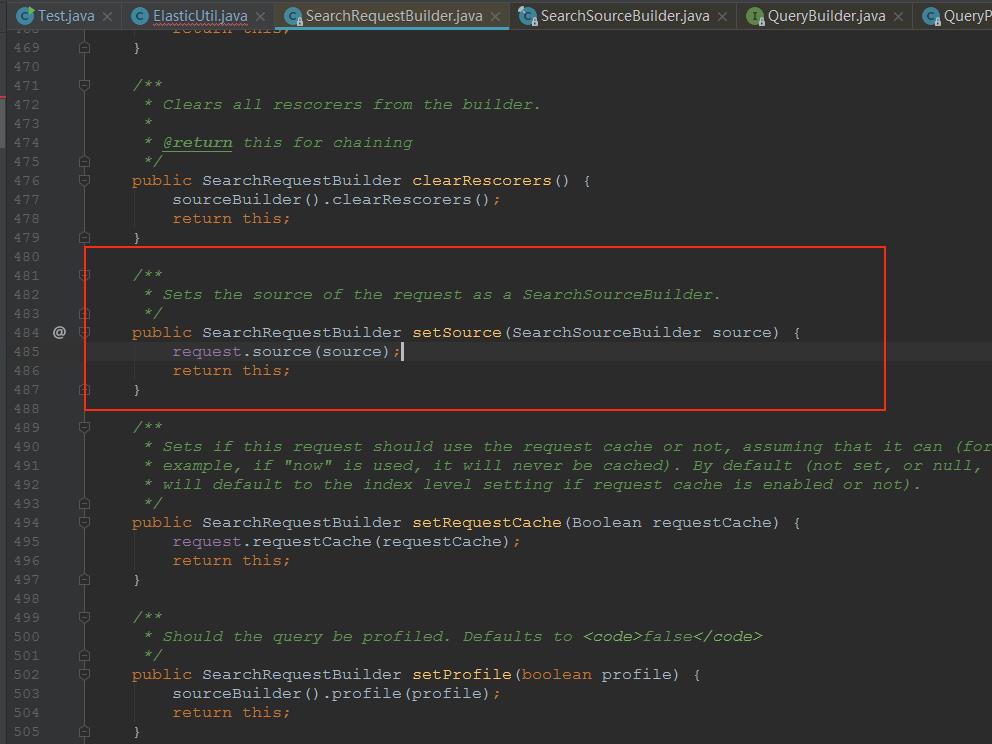Click the setSource method name
Viewport: 992px width, 744px height.
tap(457, 333)
